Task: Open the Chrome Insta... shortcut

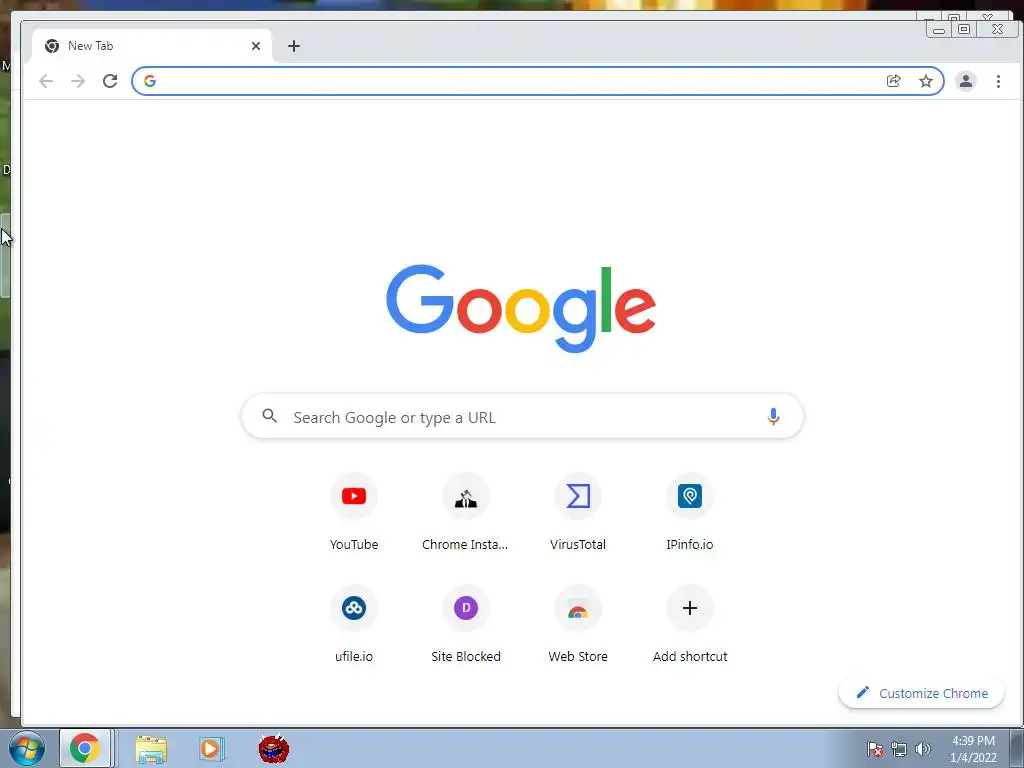Action: pyautogui.click(x=466, y=513)
